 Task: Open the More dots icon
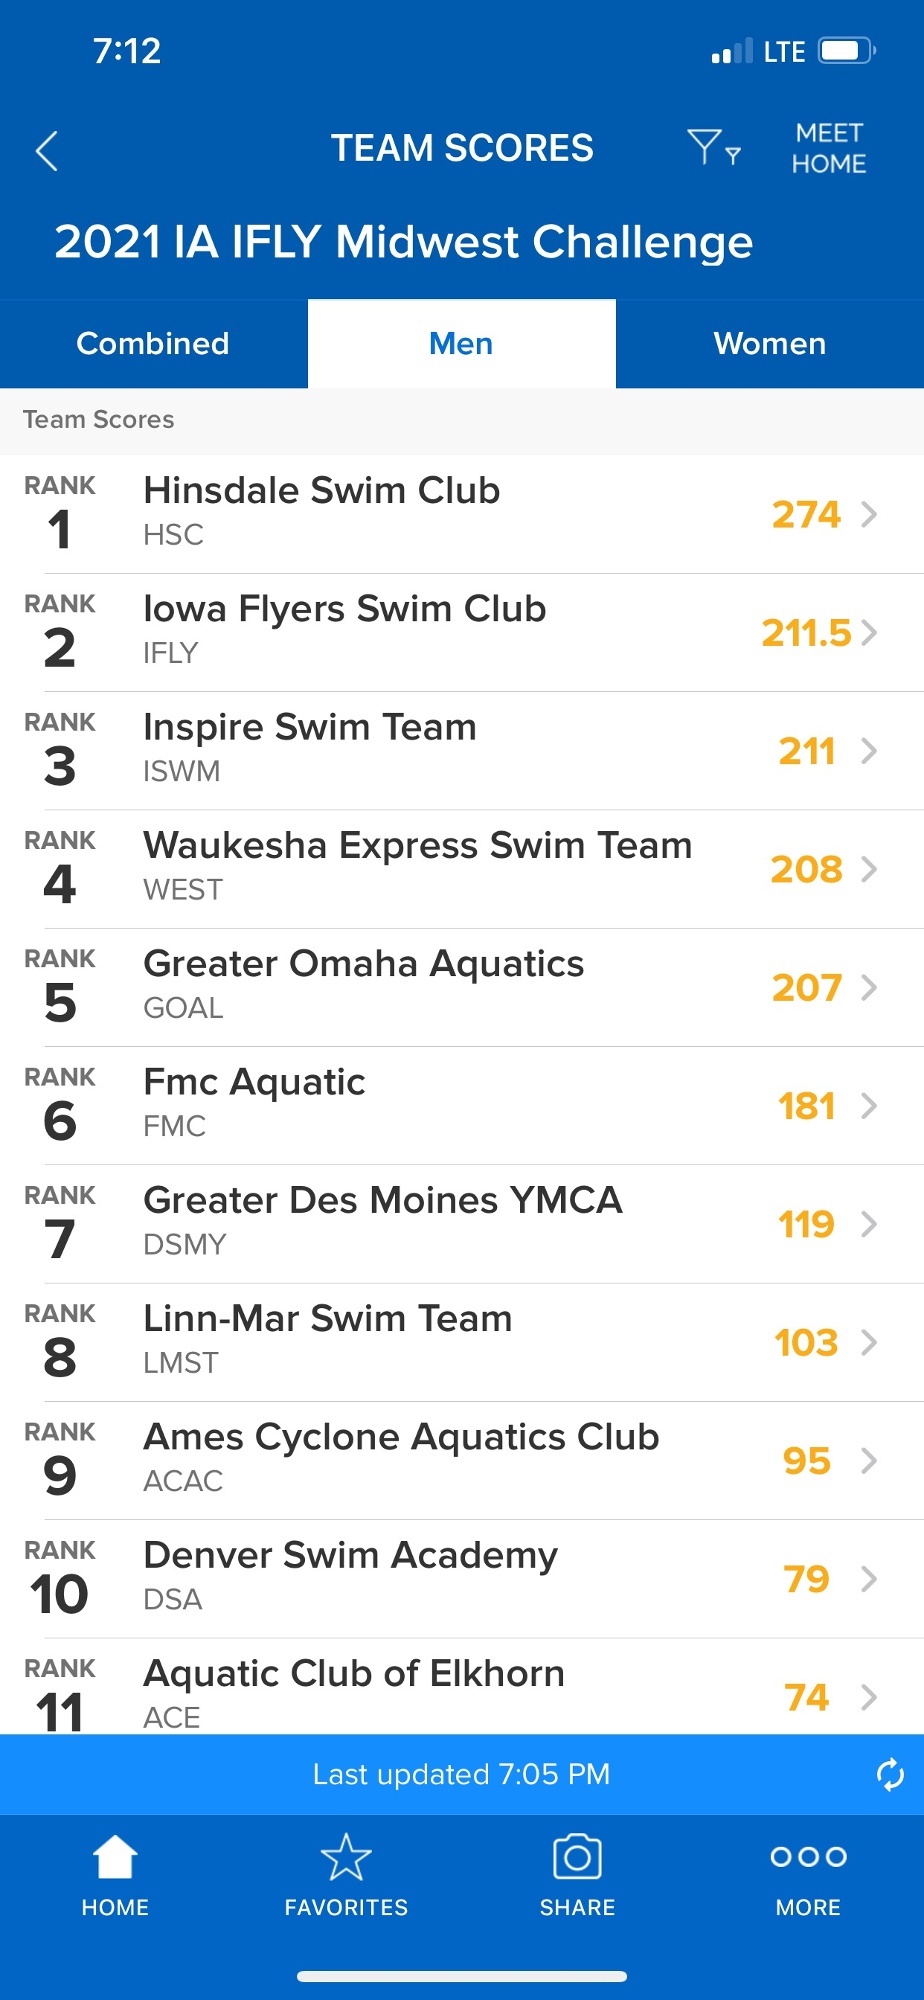(808, 1858)
